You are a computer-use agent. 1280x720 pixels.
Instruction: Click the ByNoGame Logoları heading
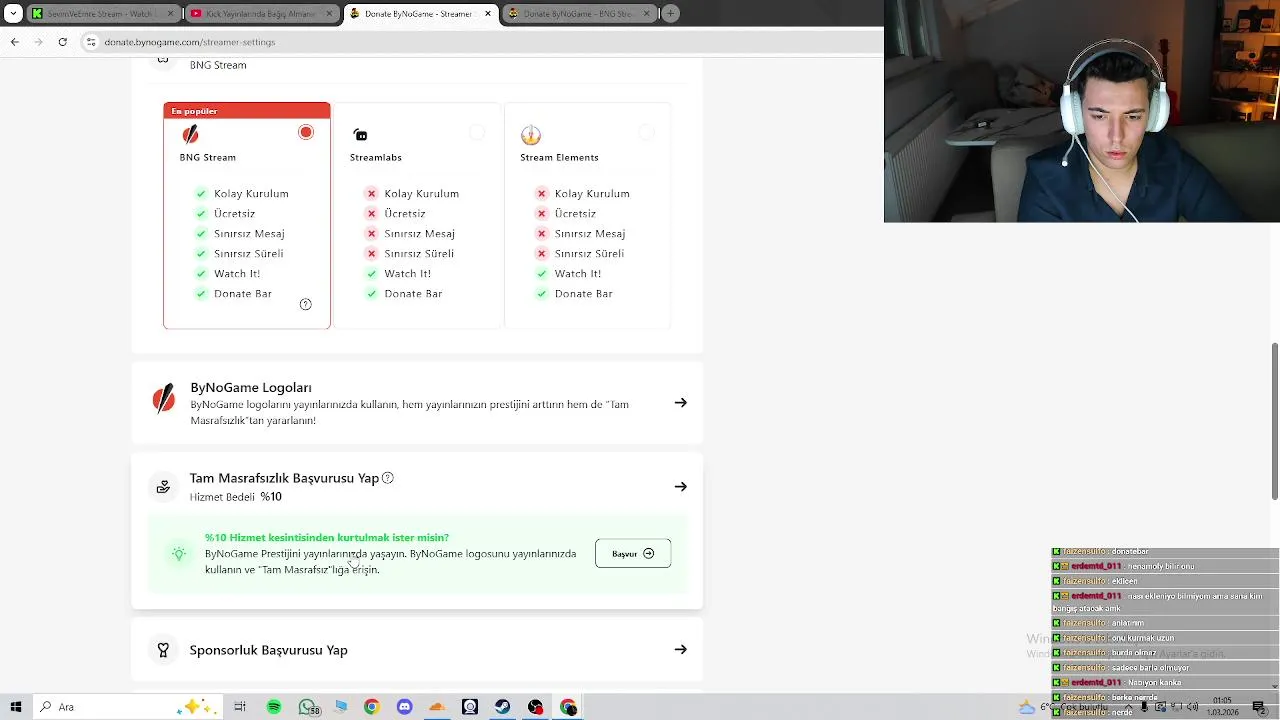(251, 387)
